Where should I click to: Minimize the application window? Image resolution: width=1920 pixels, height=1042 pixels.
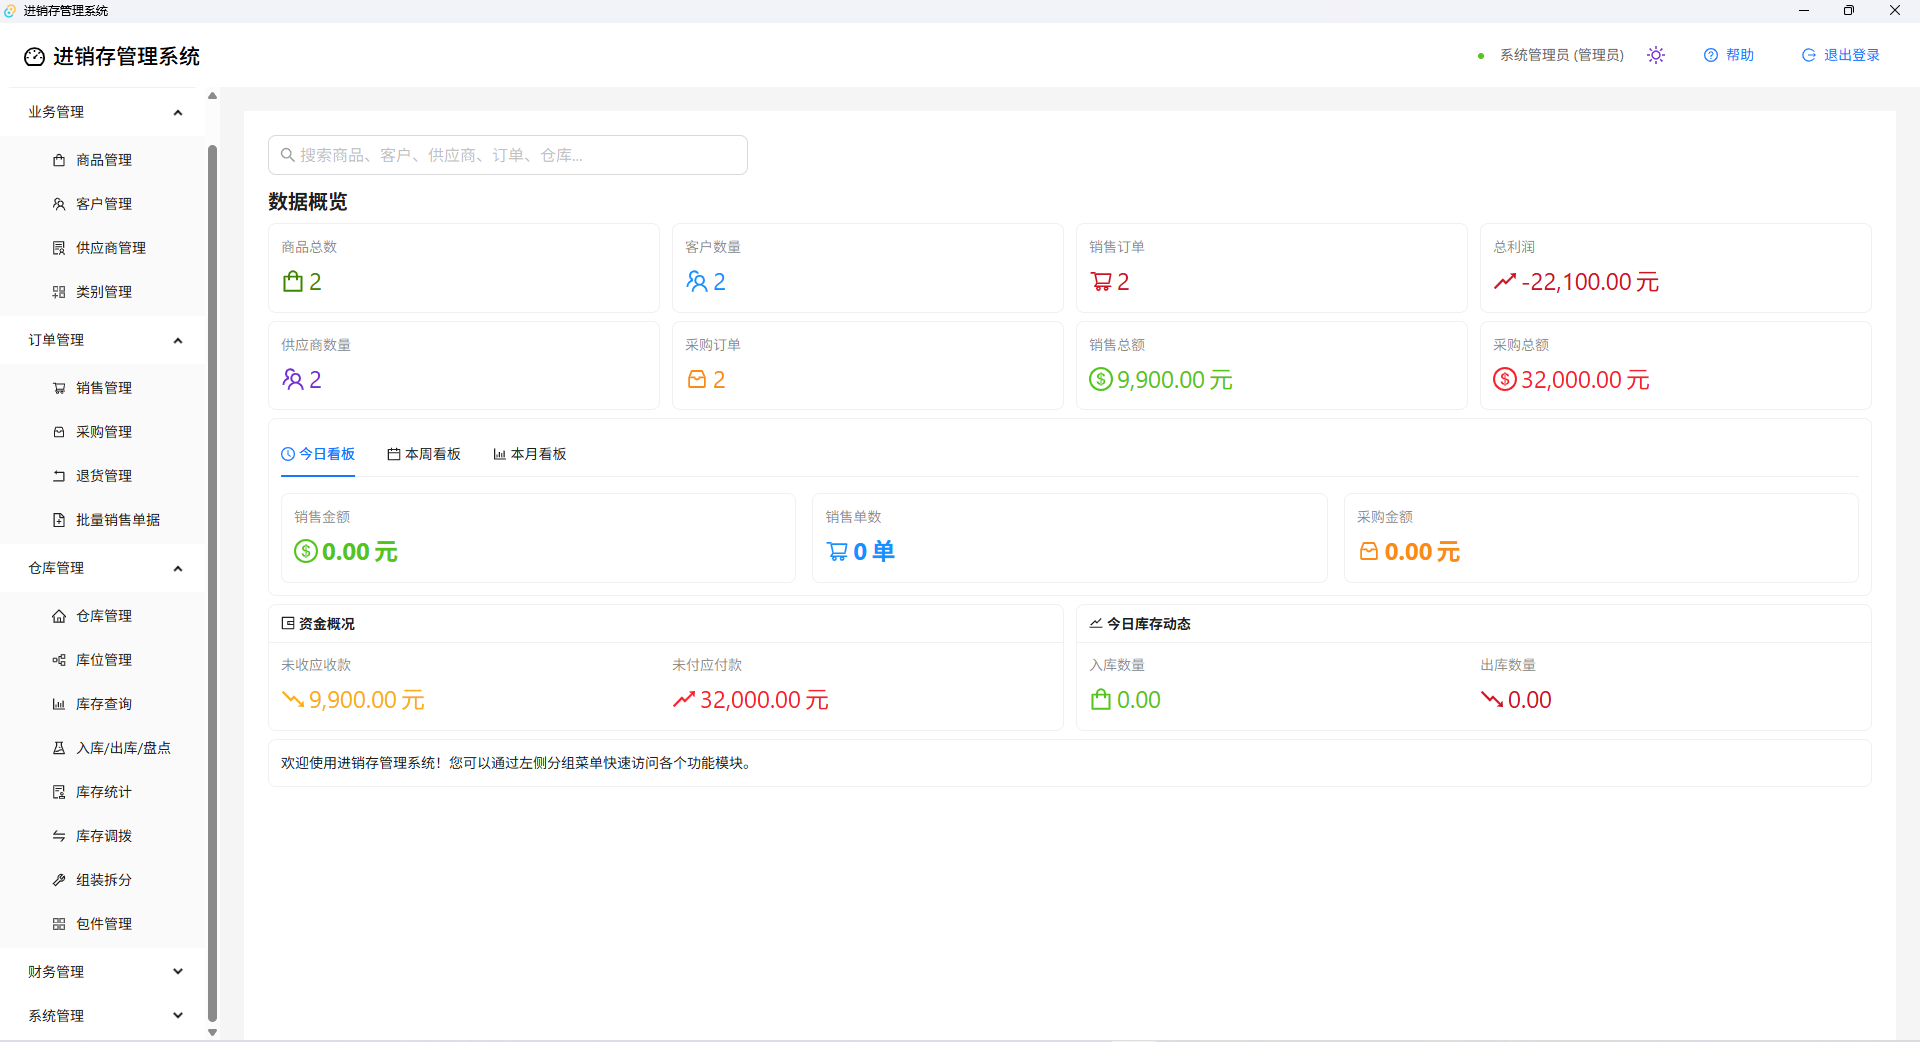pos(1804,11)
